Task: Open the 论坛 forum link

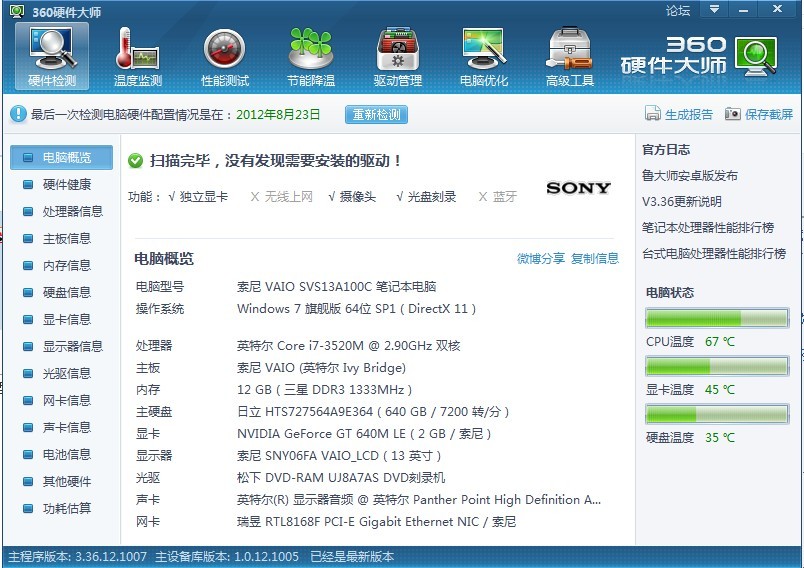Action: click(678, 10)
